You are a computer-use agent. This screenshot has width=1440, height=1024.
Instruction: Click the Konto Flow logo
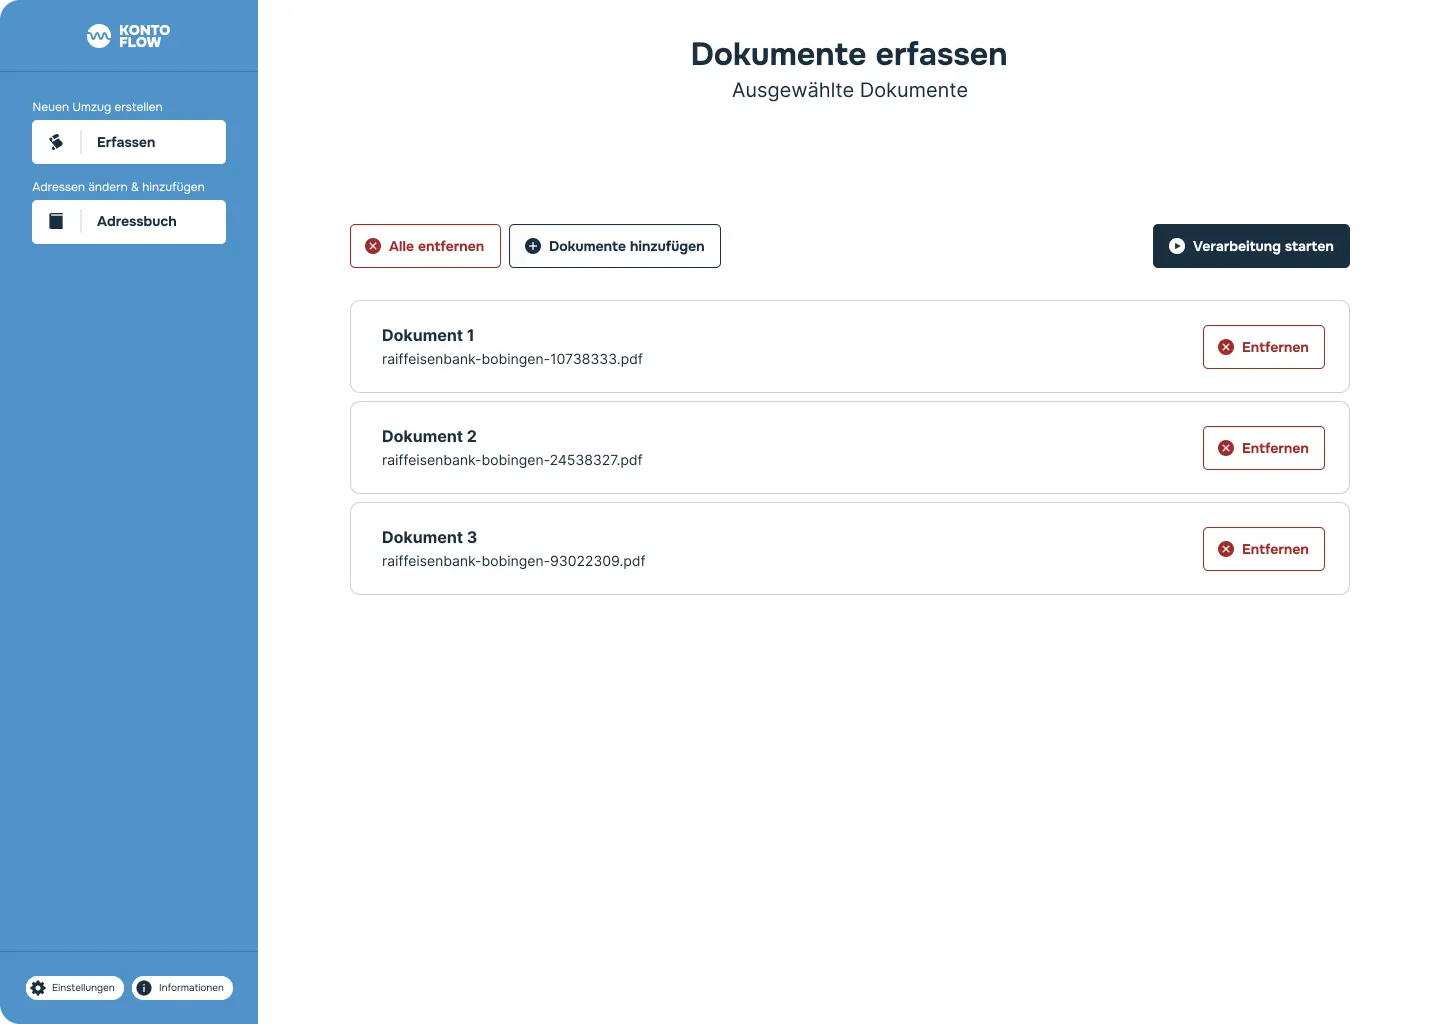[128, 36]
